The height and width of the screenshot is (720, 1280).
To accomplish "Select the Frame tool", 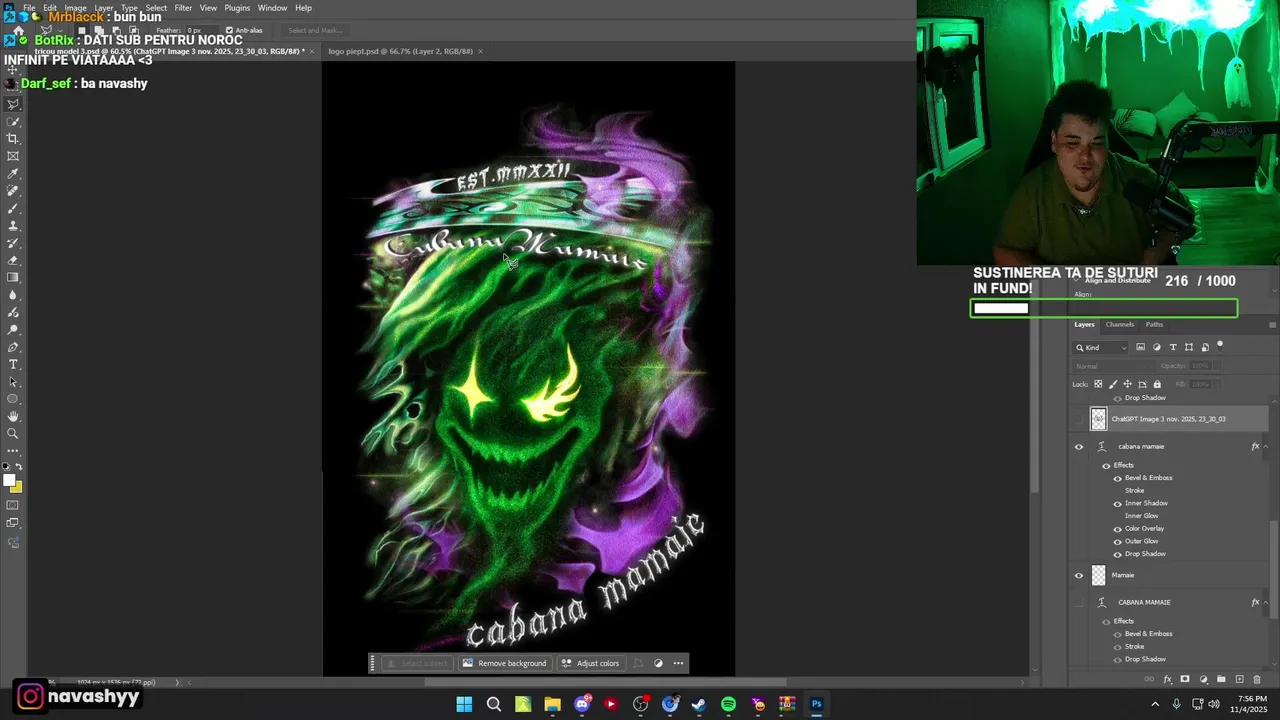I will [x=13, y=156].
